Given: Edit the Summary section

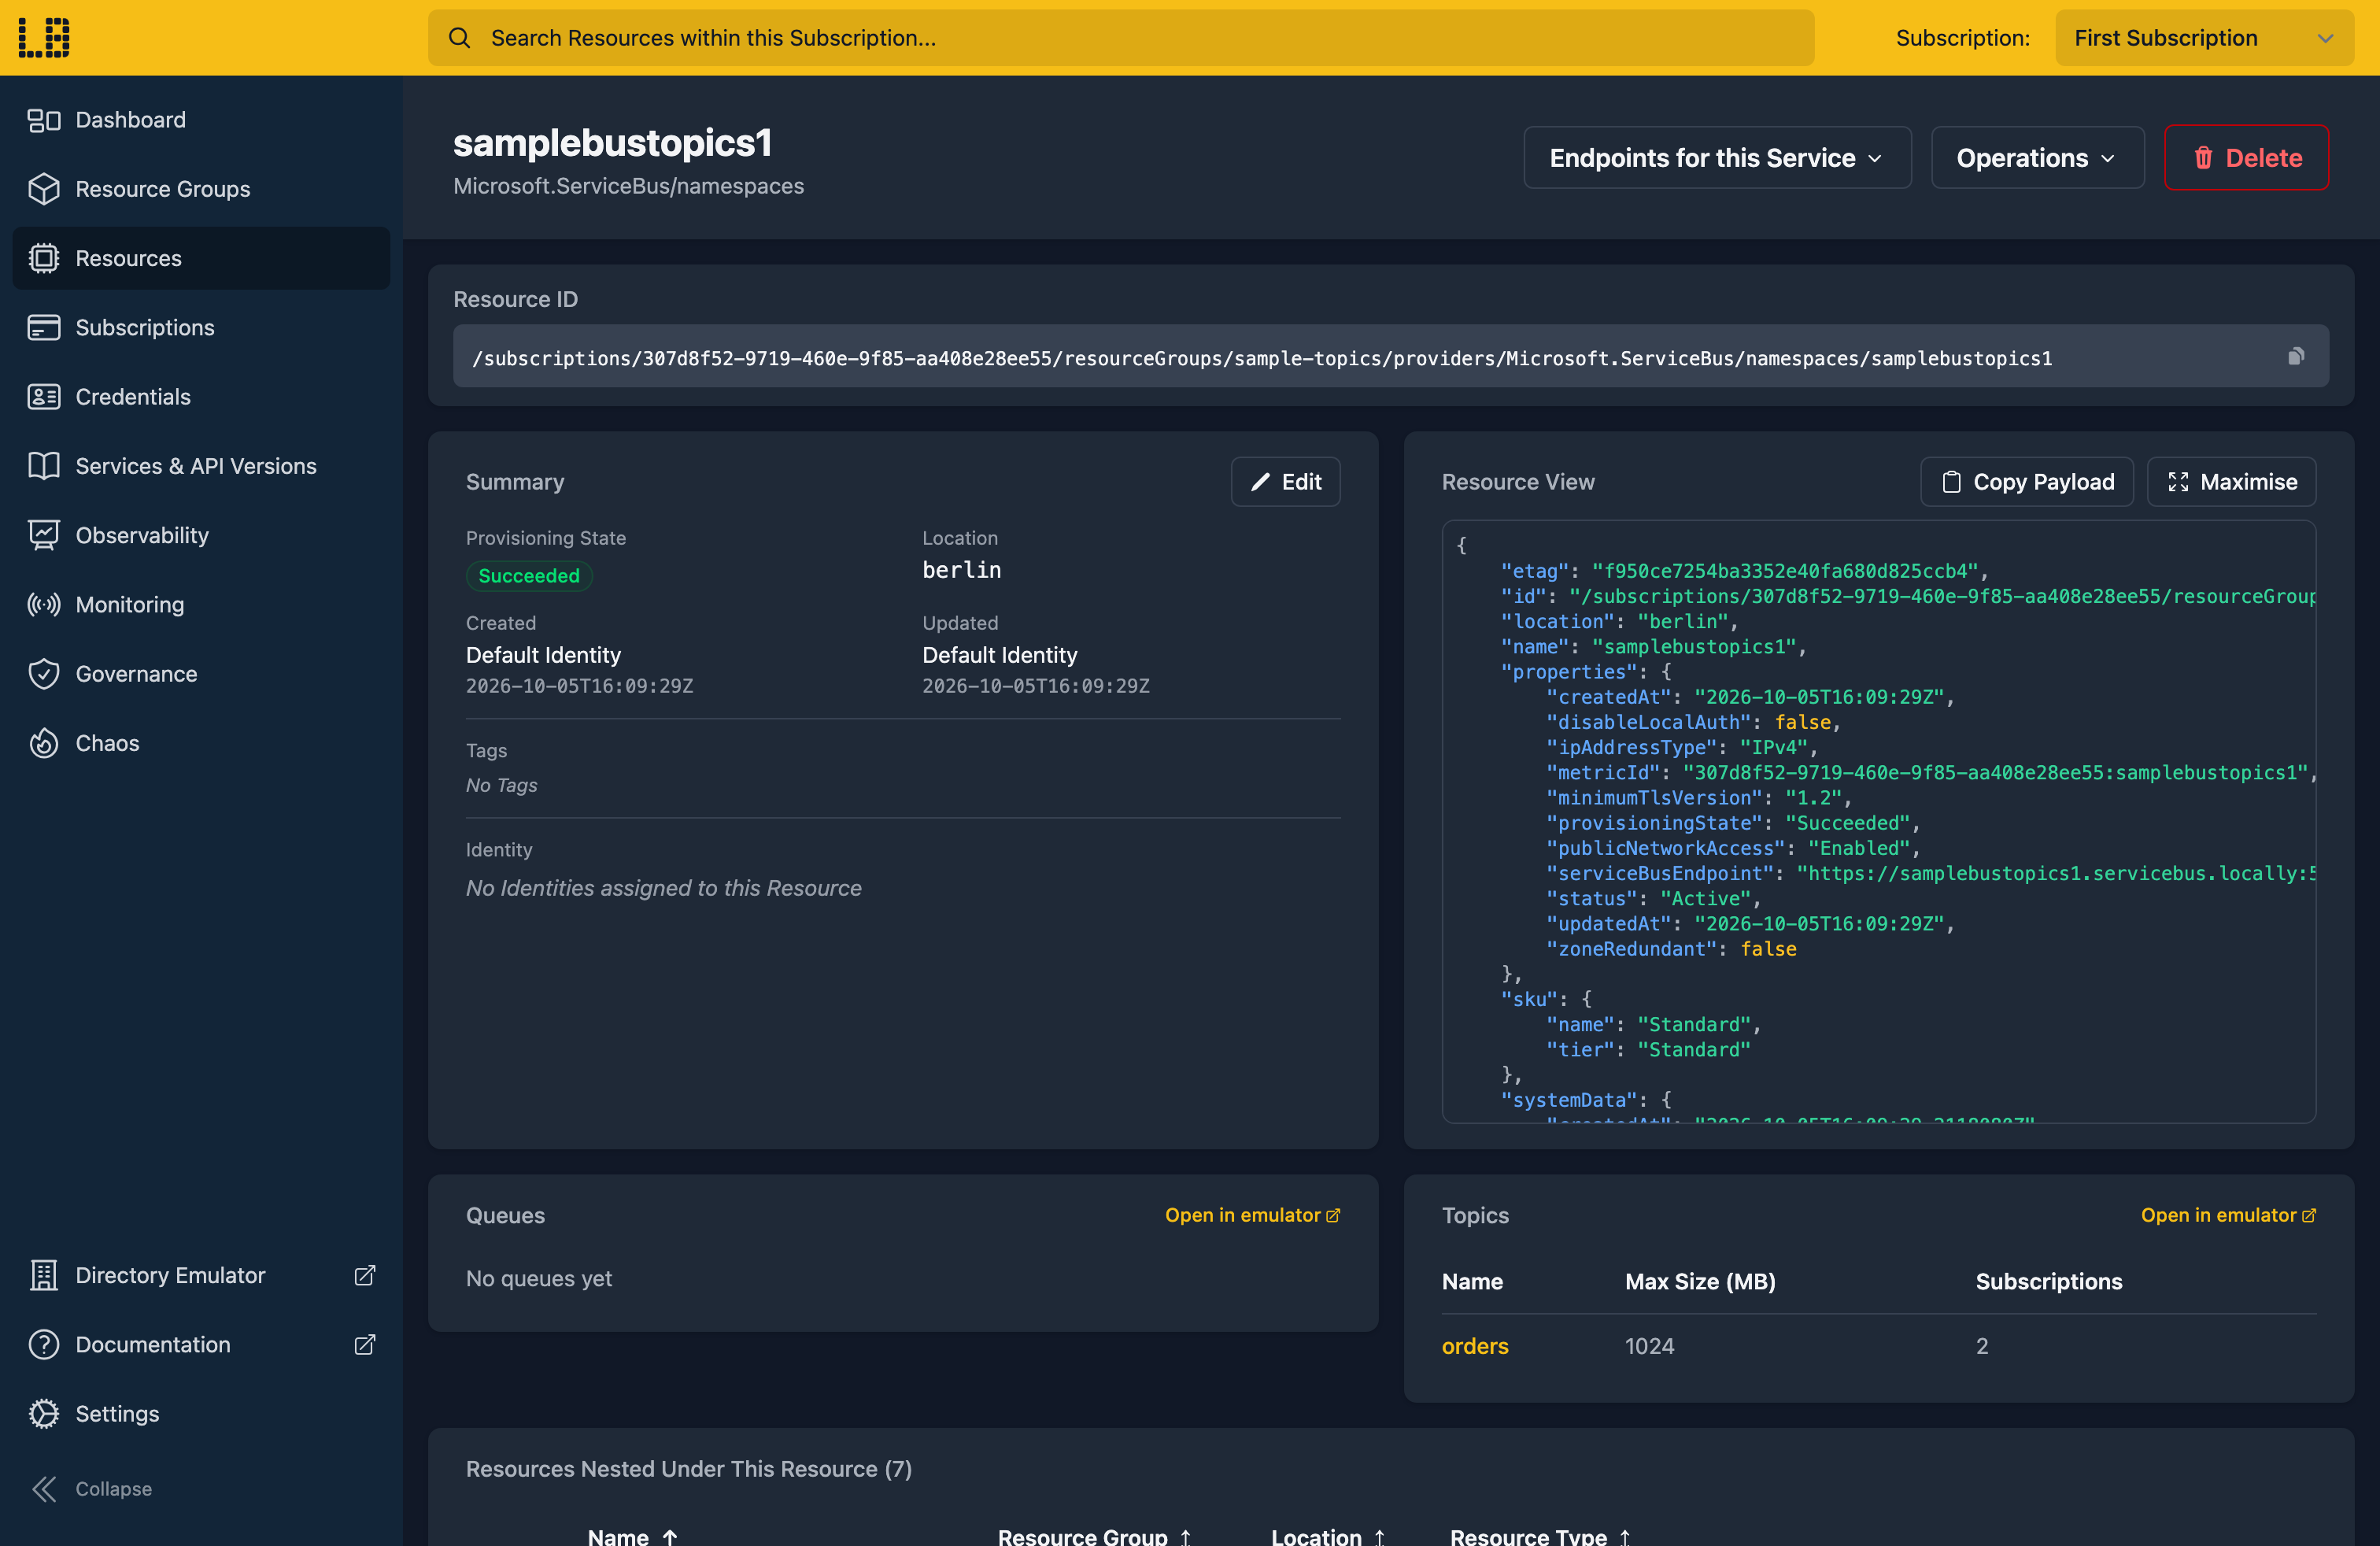Looking at the screenshot, I should [1285, 482].
